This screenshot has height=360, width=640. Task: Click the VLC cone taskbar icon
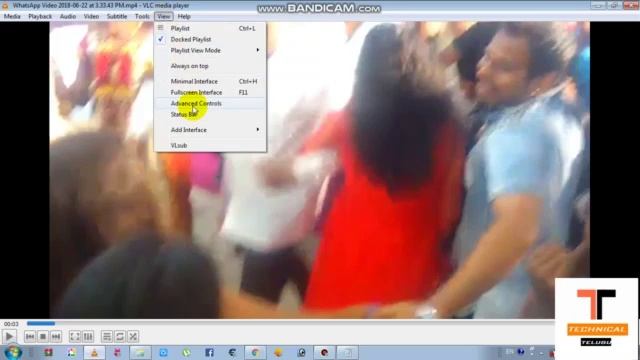click(94, 352)
